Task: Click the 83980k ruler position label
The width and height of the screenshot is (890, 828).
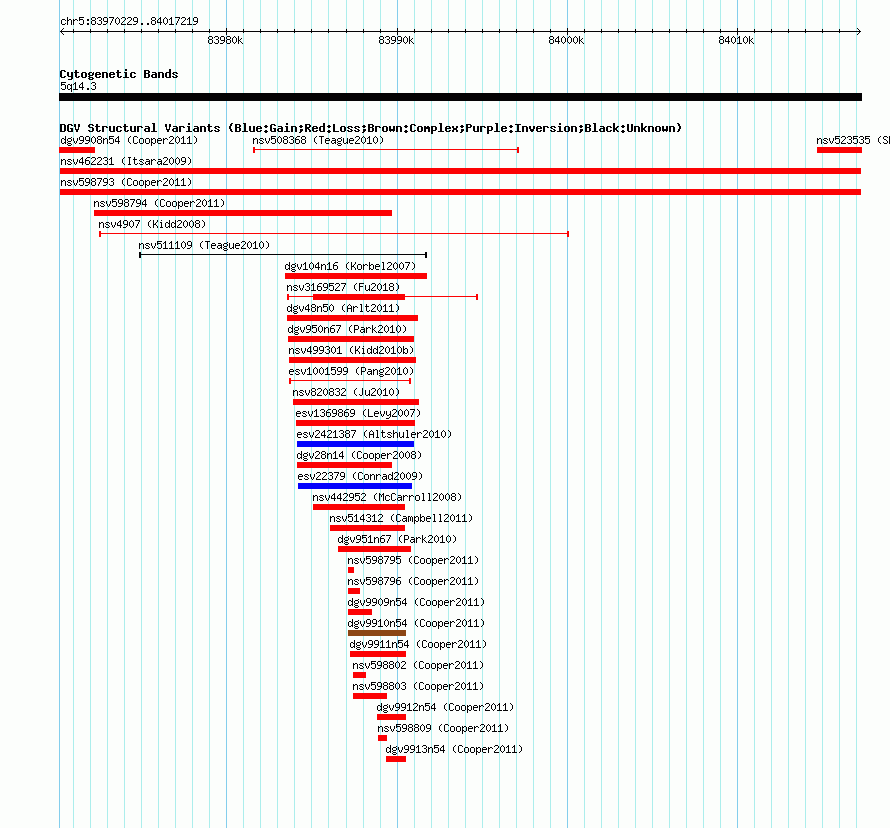Action: coord(225,40)
